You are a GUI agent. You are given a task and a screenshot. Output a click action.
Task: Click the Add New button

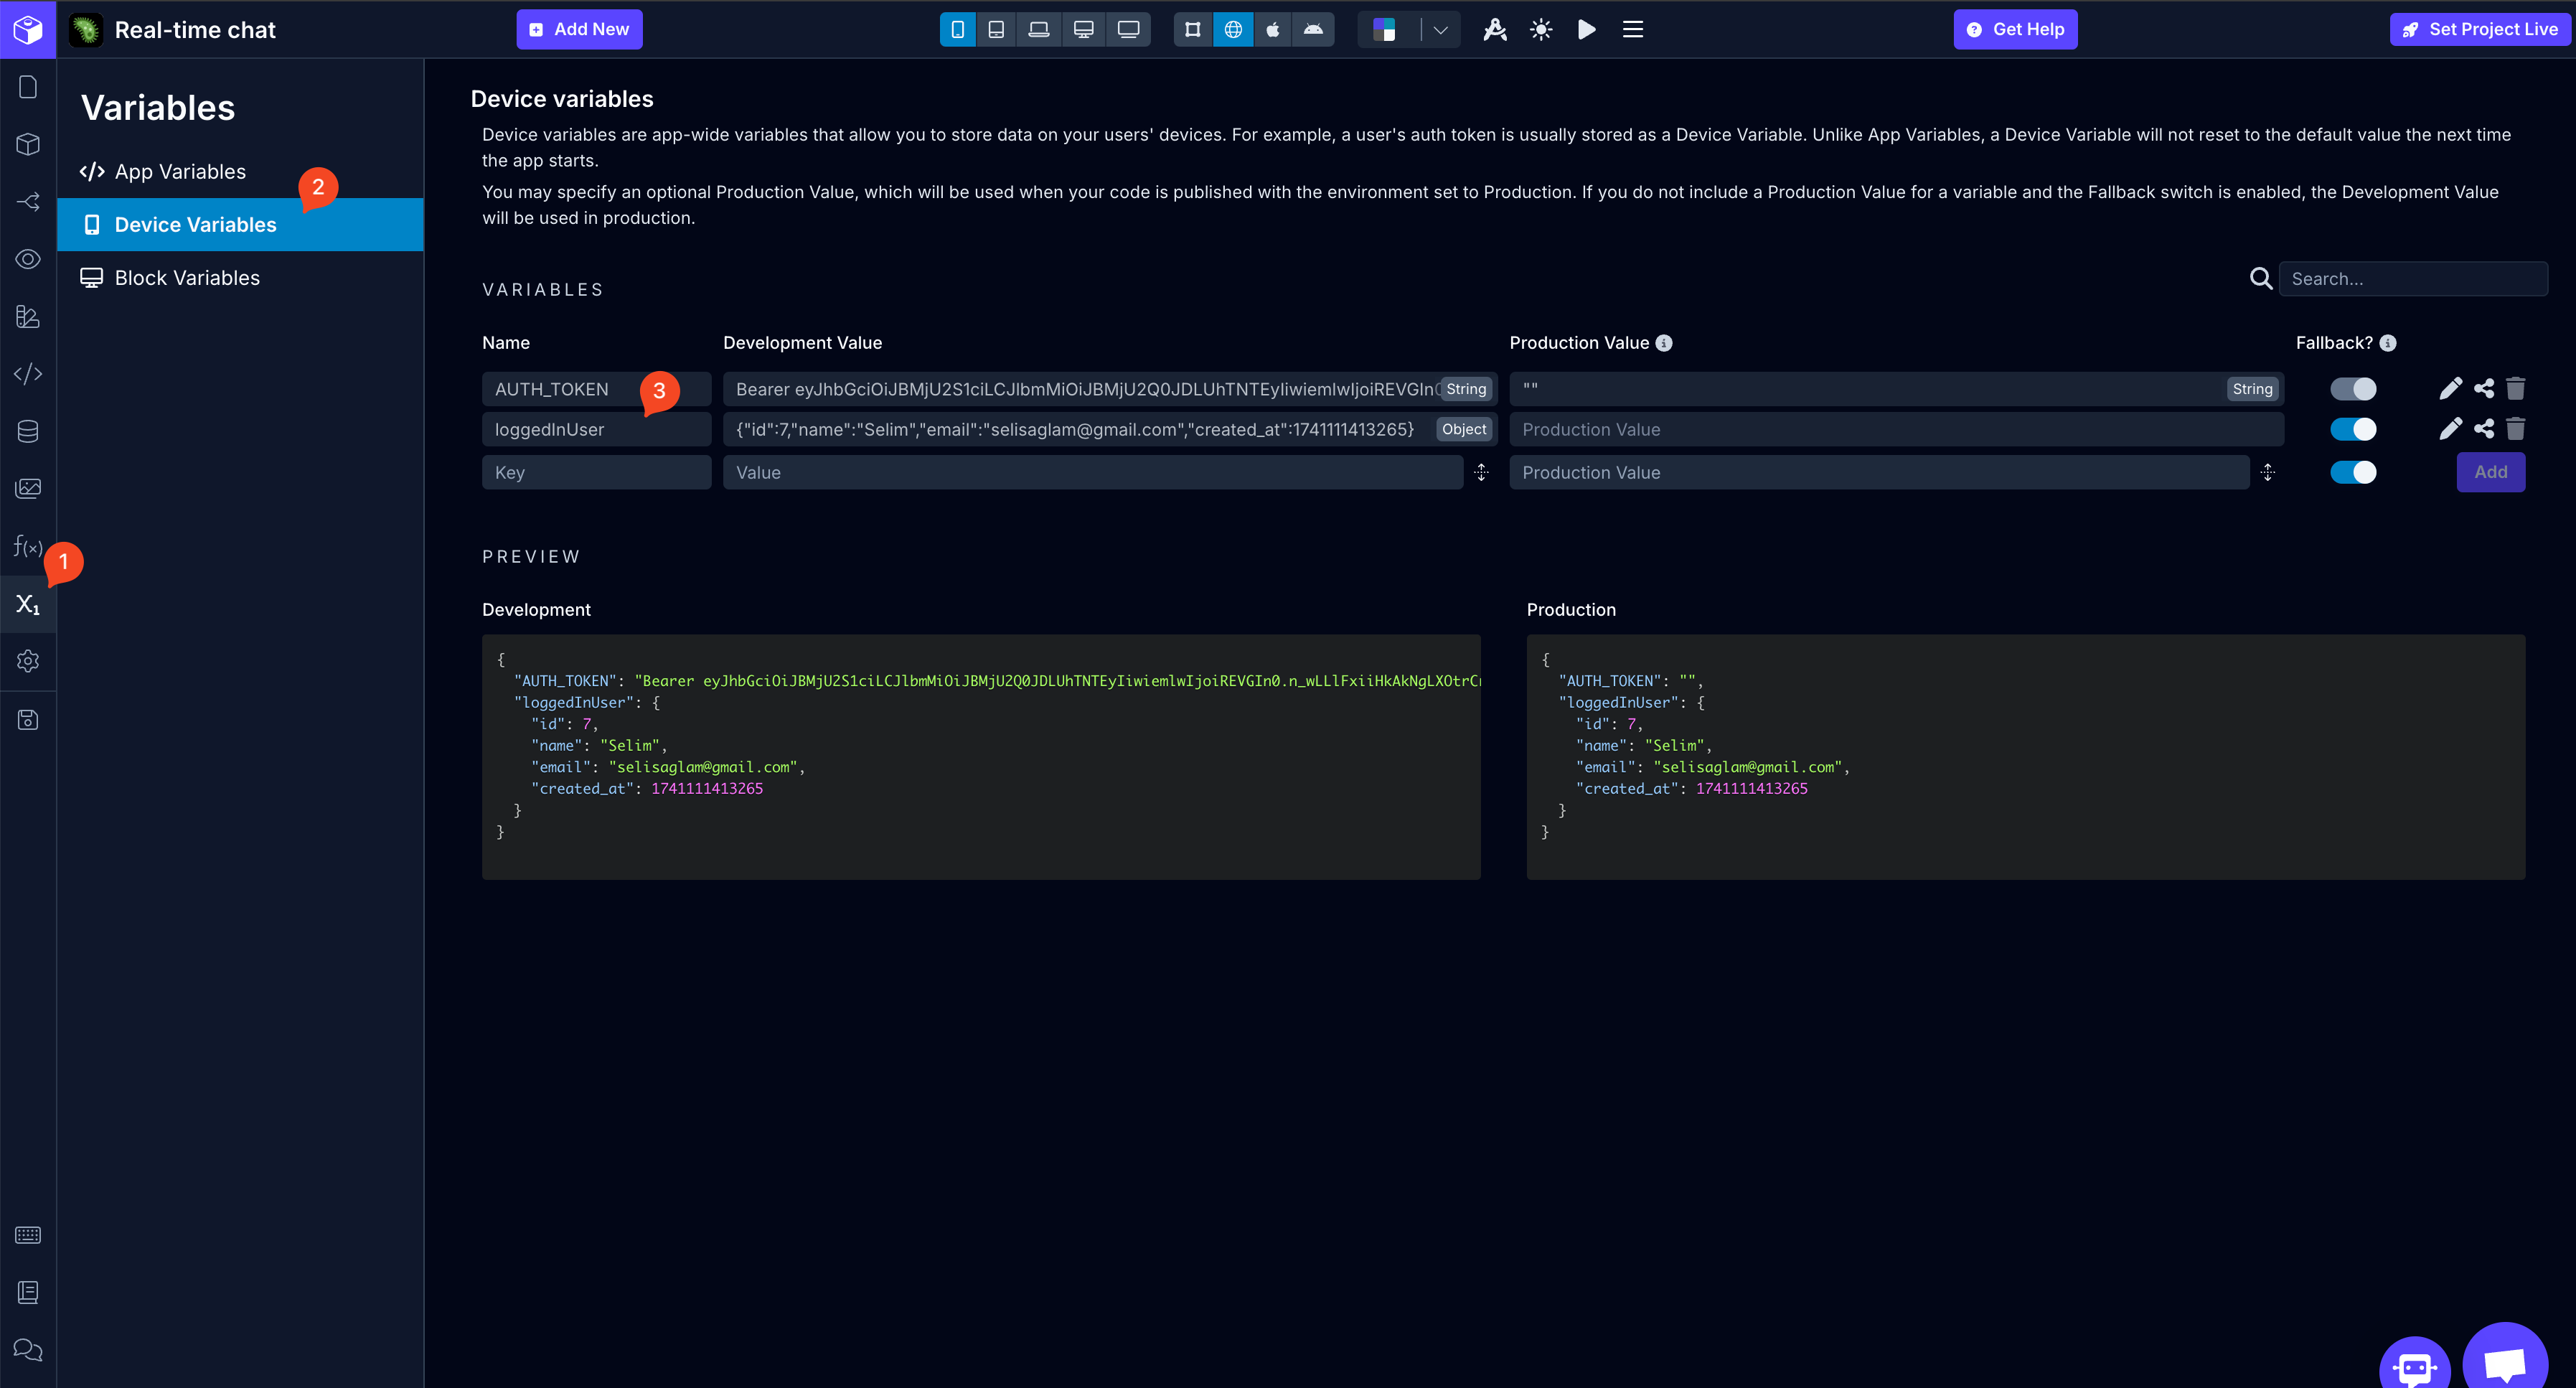tap(579, 29)
